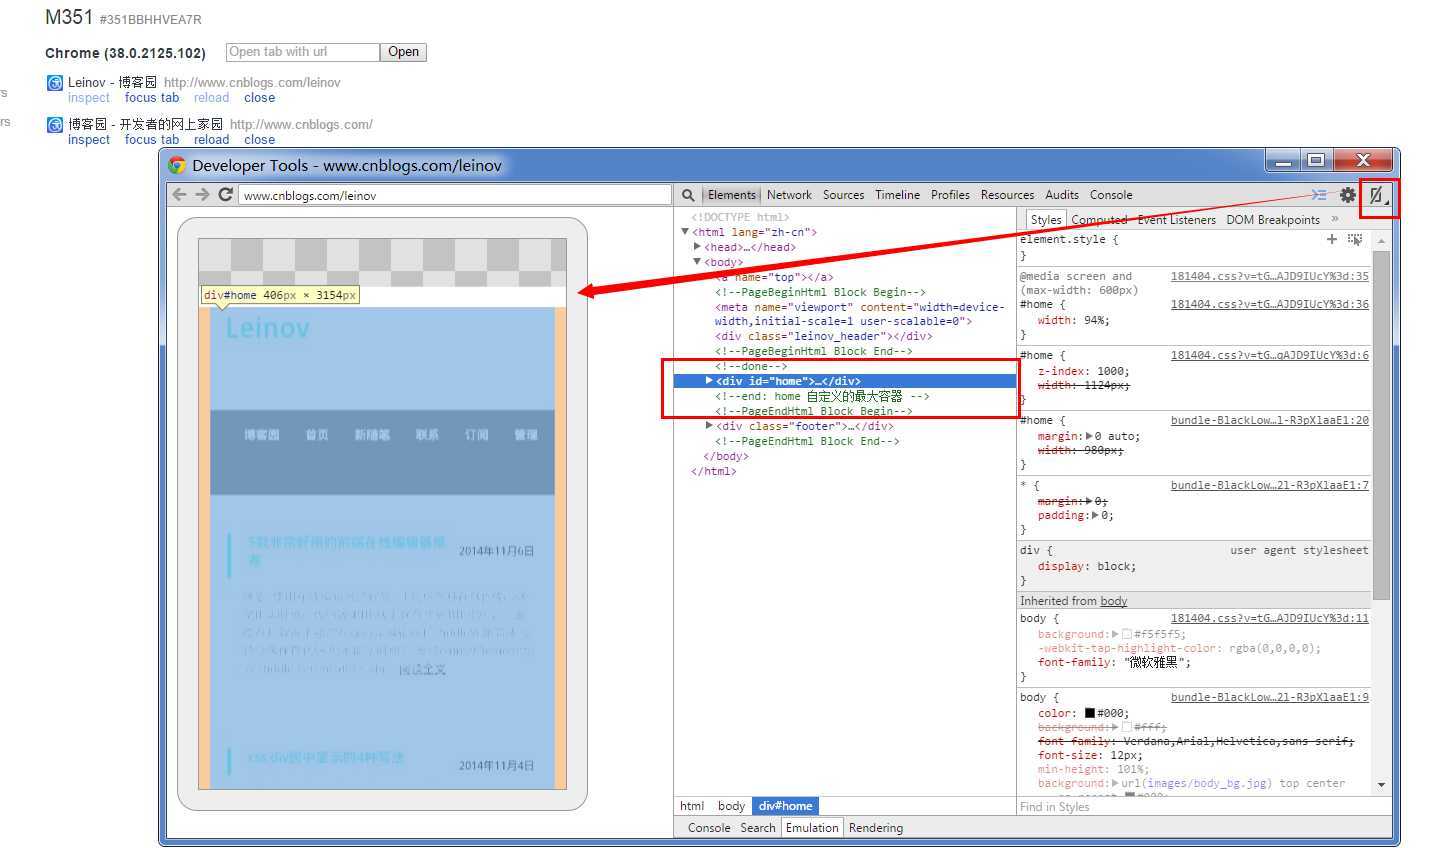
Task: Open the DOM Breakpoints tab
Action: (1273, 220)
